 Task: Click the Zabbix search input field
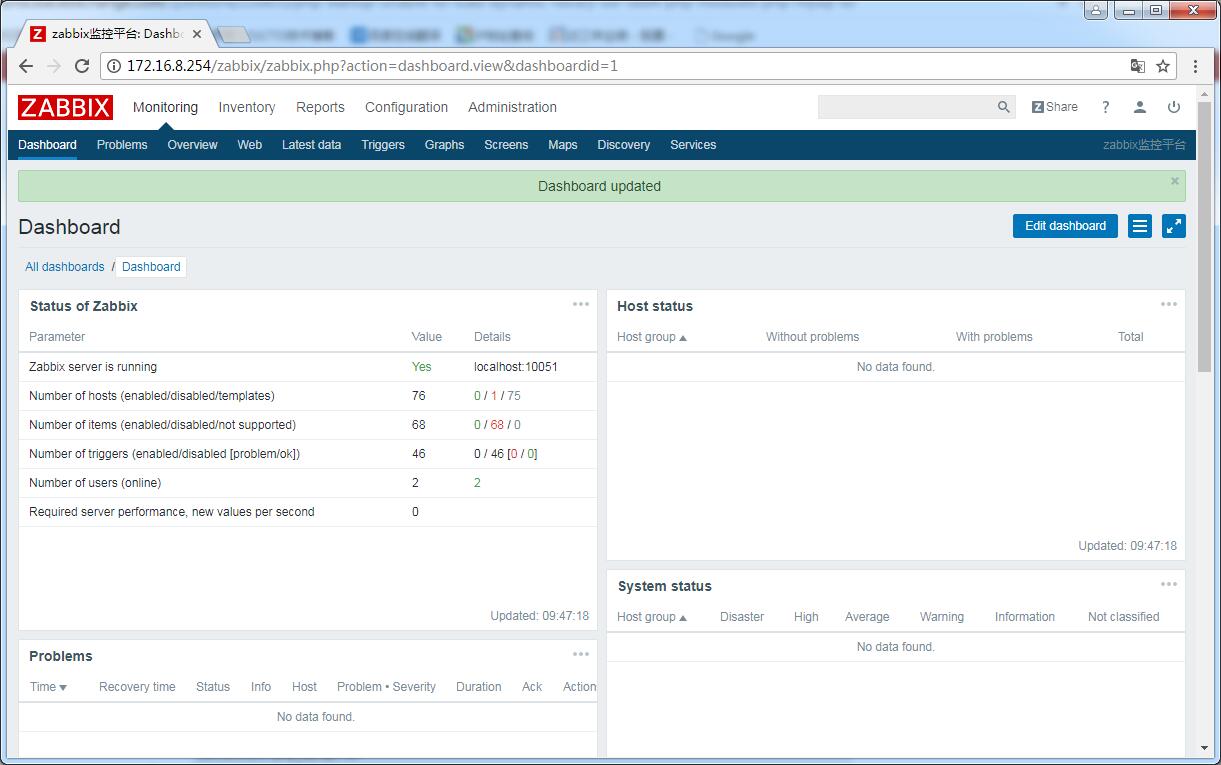tap(905, 107)
